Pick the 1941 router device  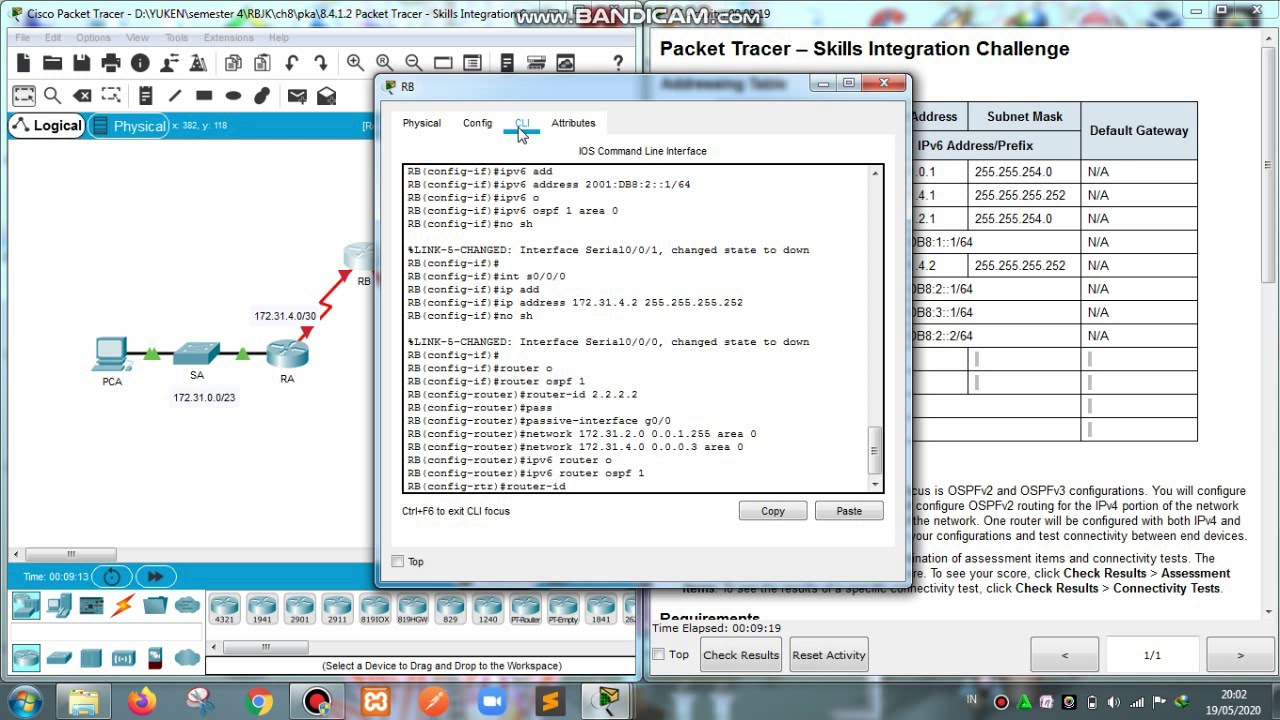pos(262,607)
